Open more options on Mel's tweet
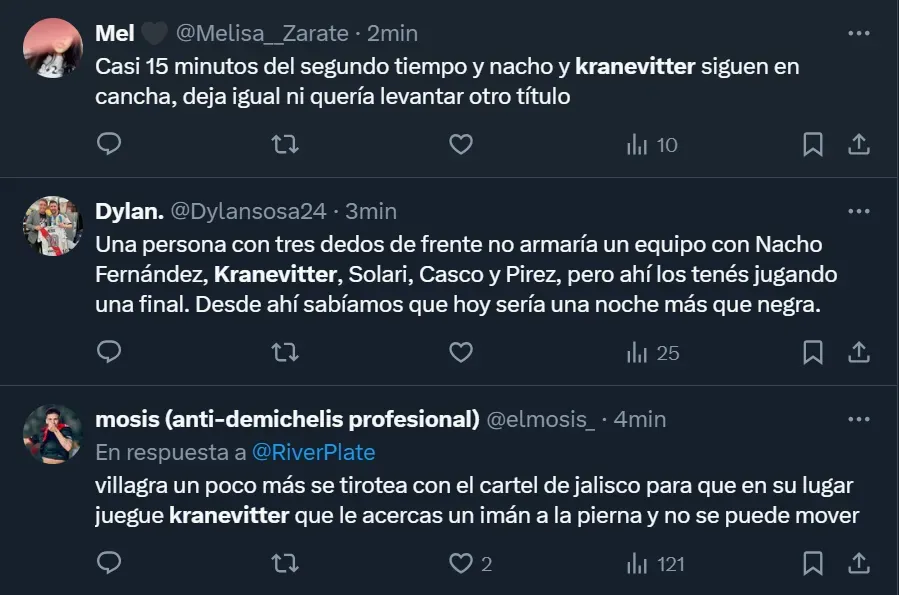 coord(858,33)
